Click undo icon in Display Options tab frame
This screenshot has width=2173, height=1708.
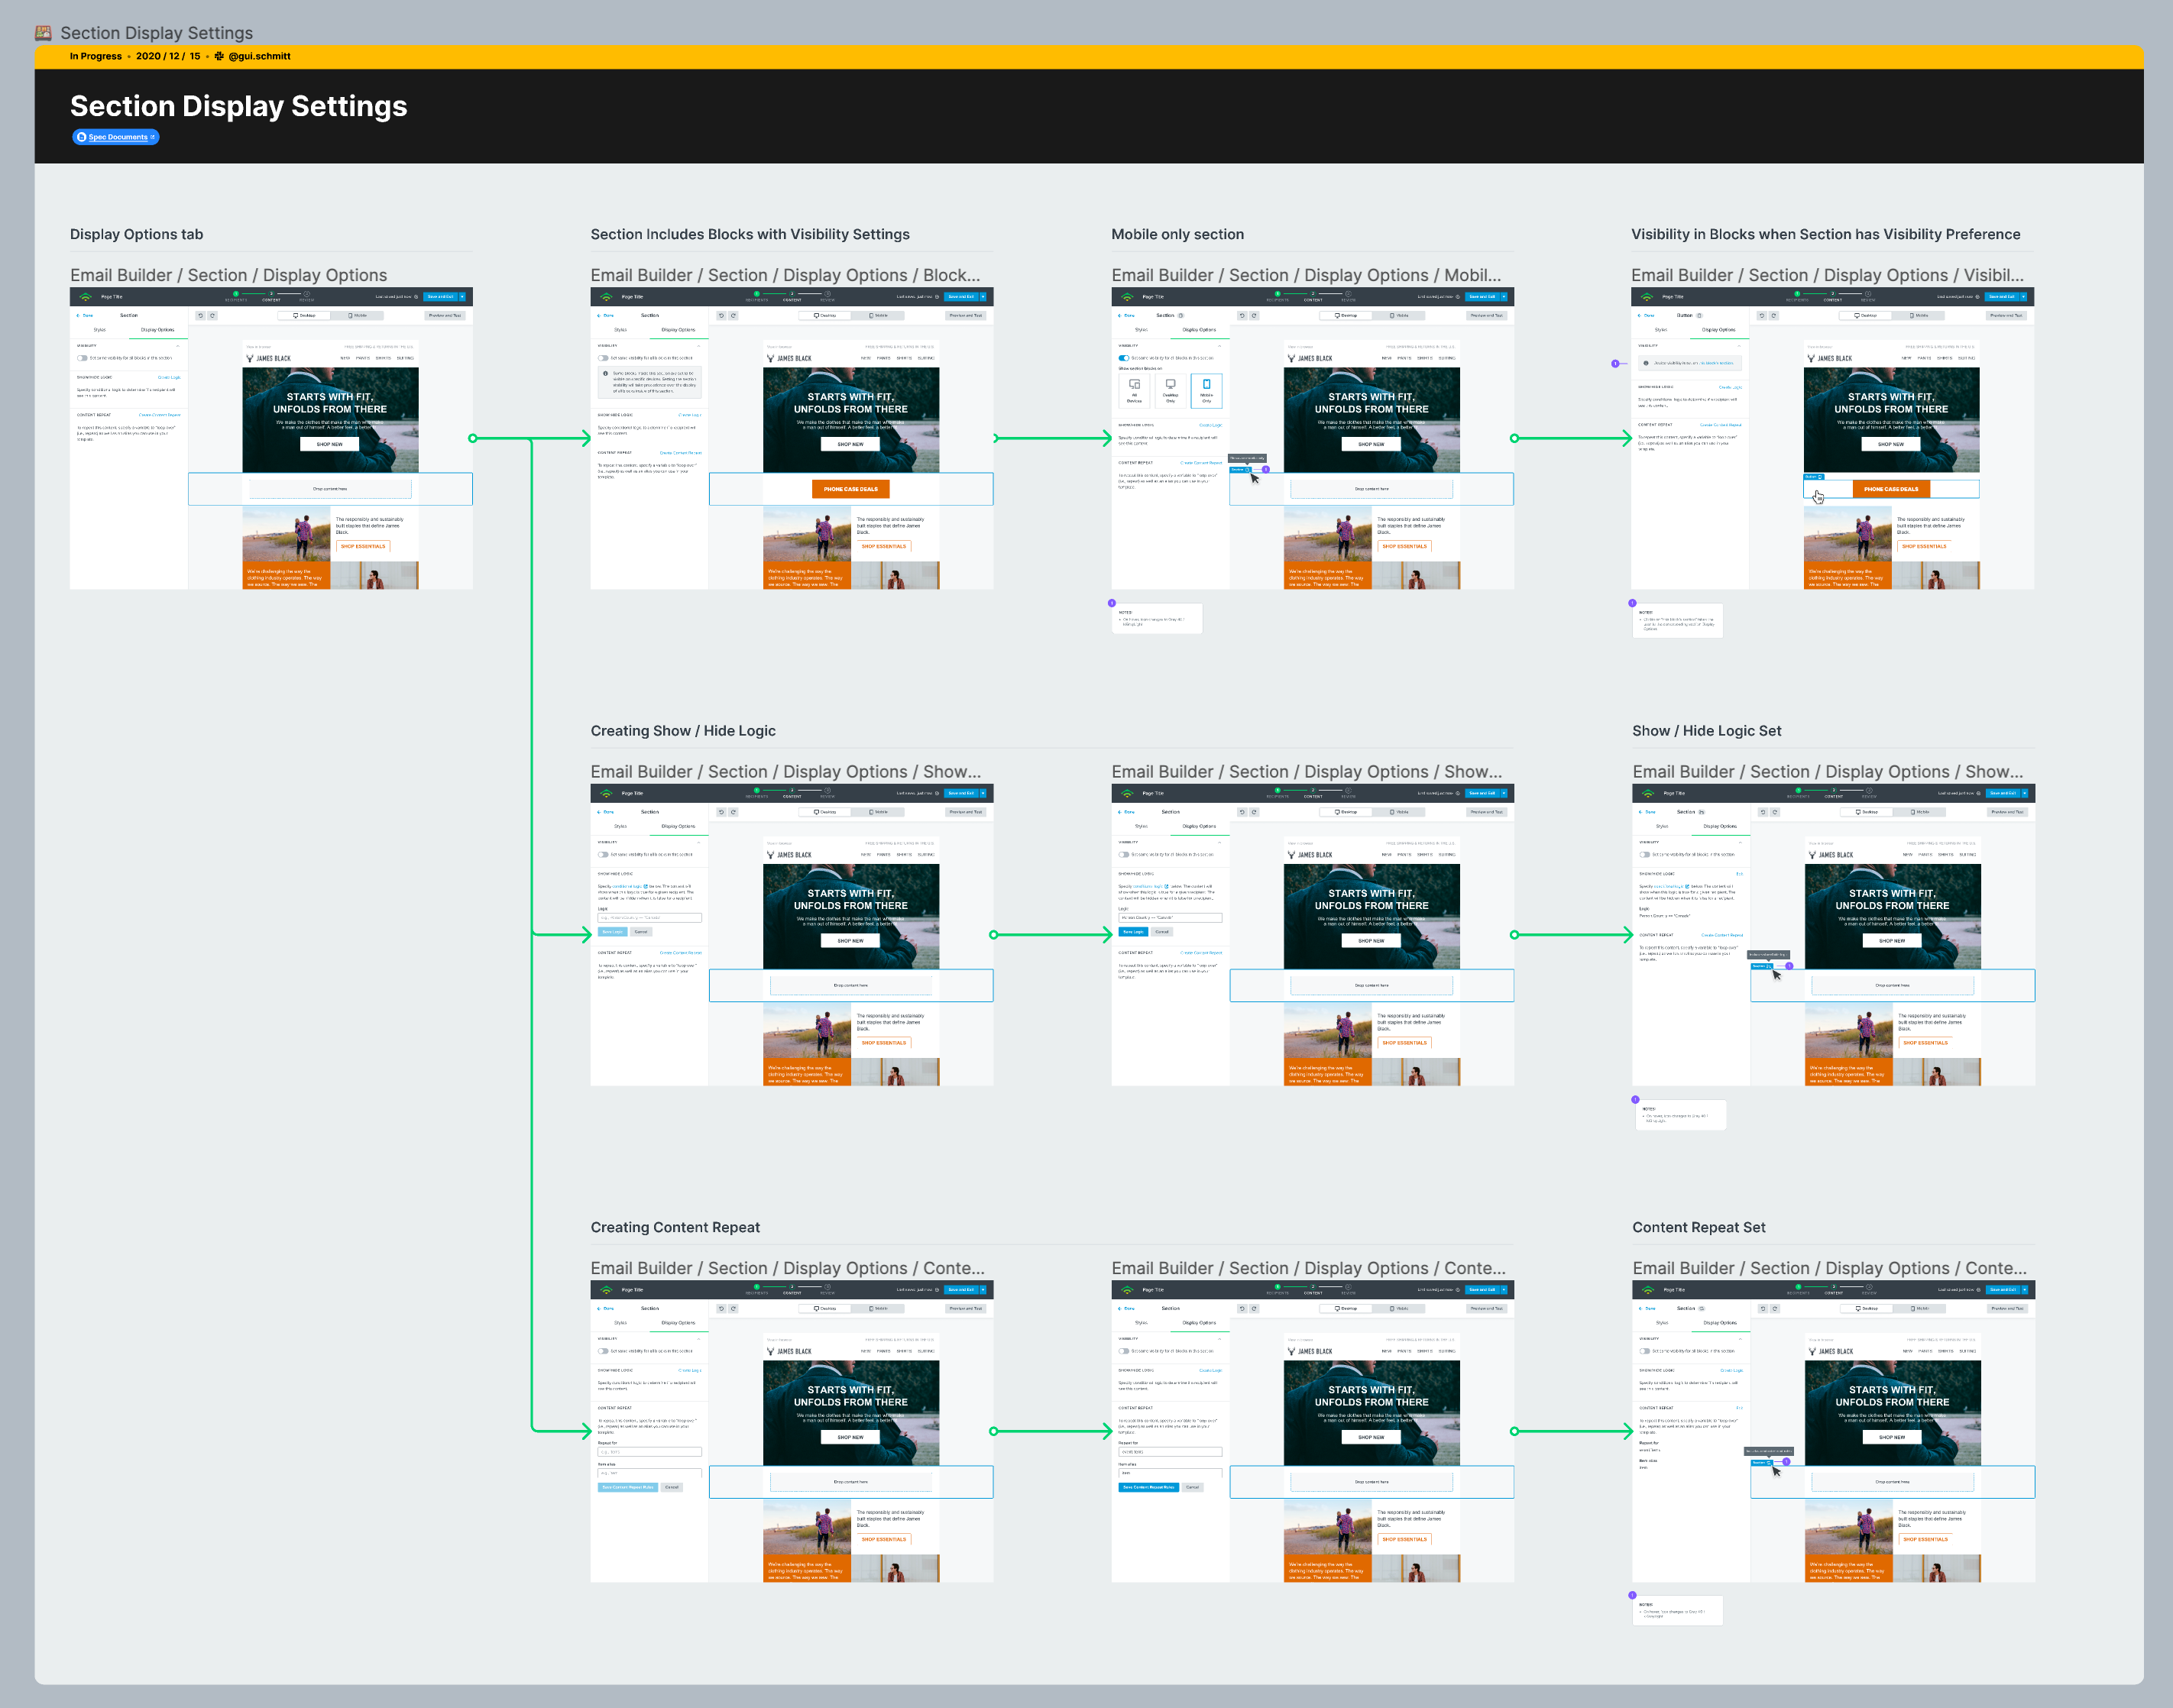click(x=200, y=315)
